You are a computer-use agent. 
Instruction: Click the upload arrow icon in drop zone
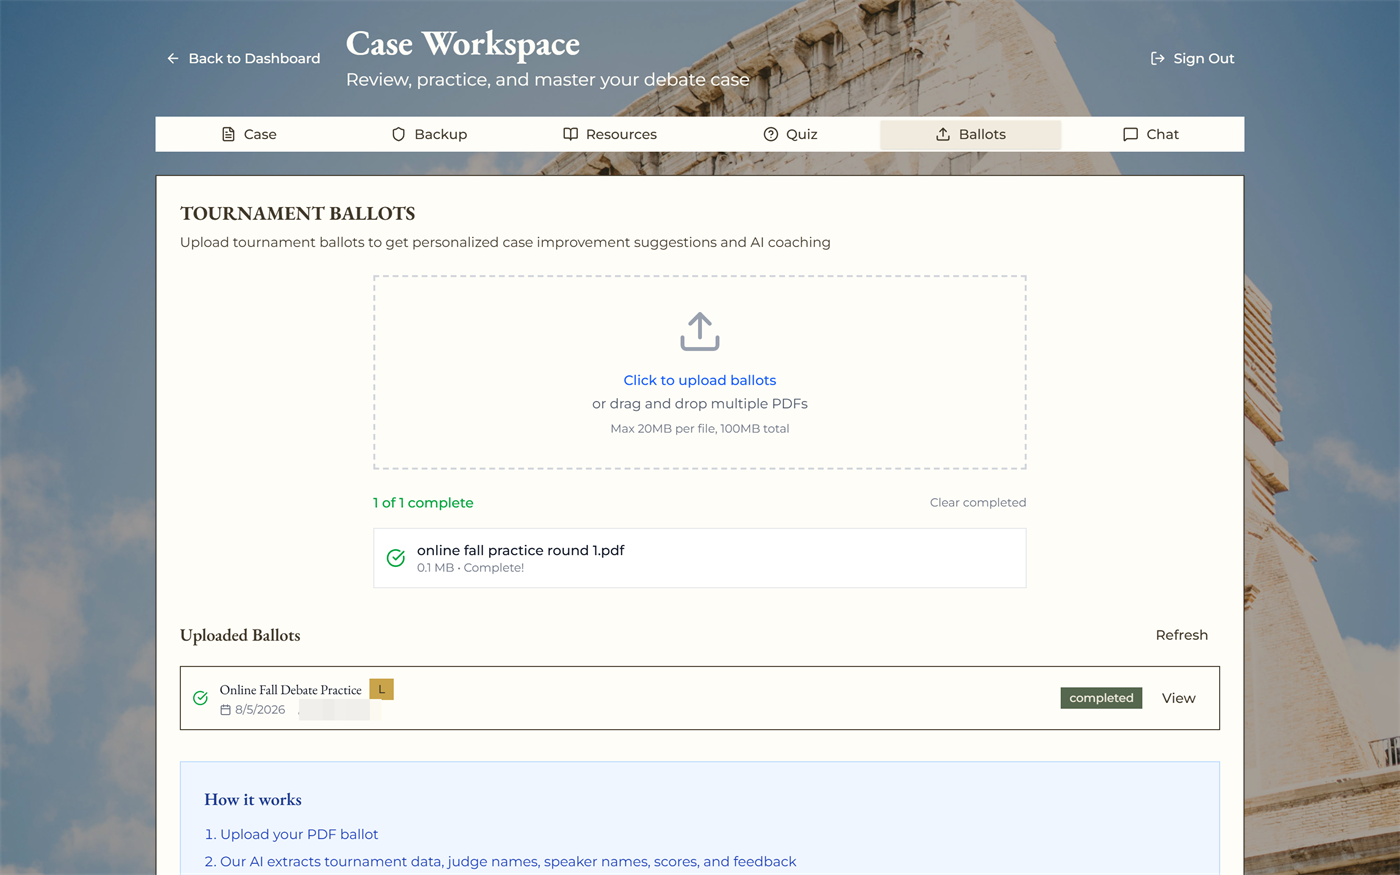pos(700,332)
